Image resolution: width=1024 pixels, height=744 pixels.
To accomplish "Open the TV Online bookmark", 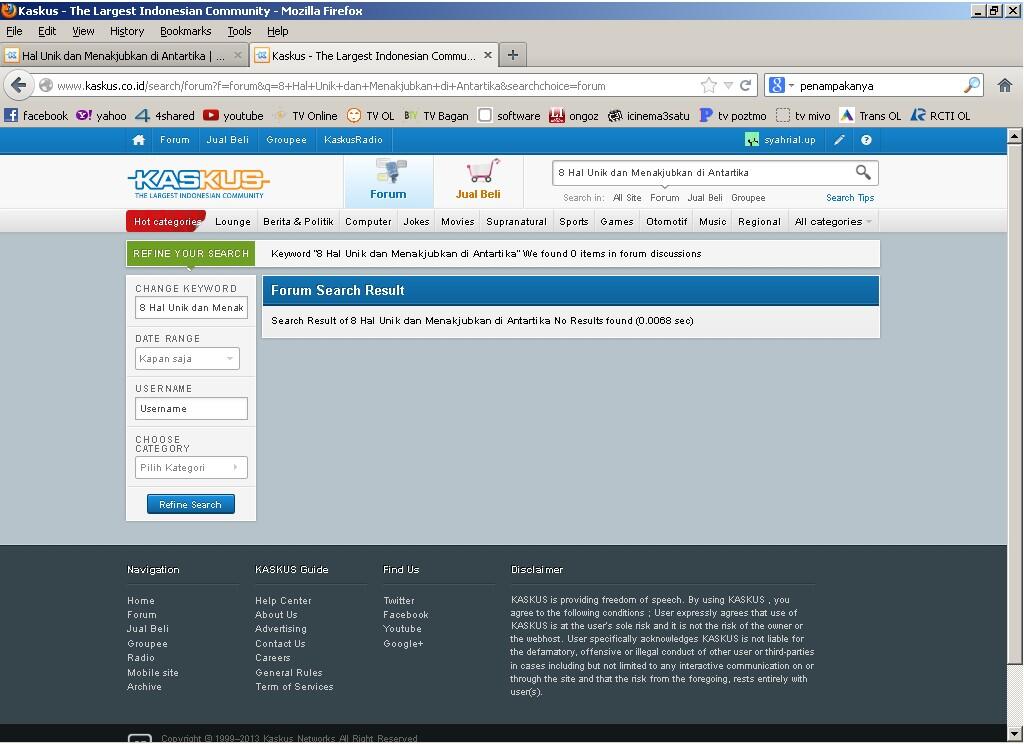I will [305, 116].
